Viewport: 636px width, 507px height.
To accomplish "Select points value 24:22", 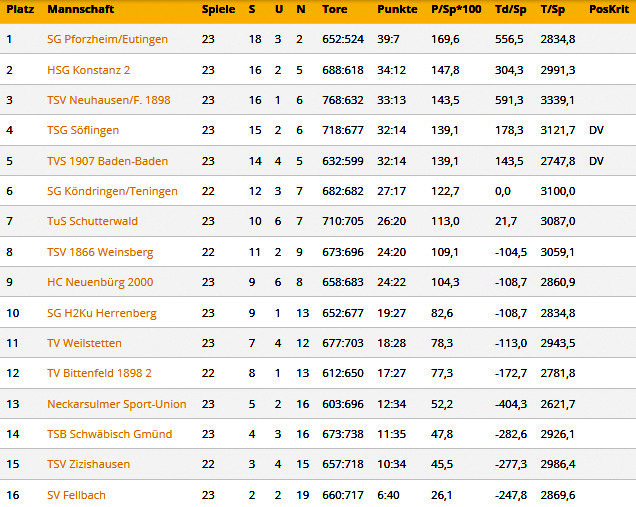I will tap(391, 282).
